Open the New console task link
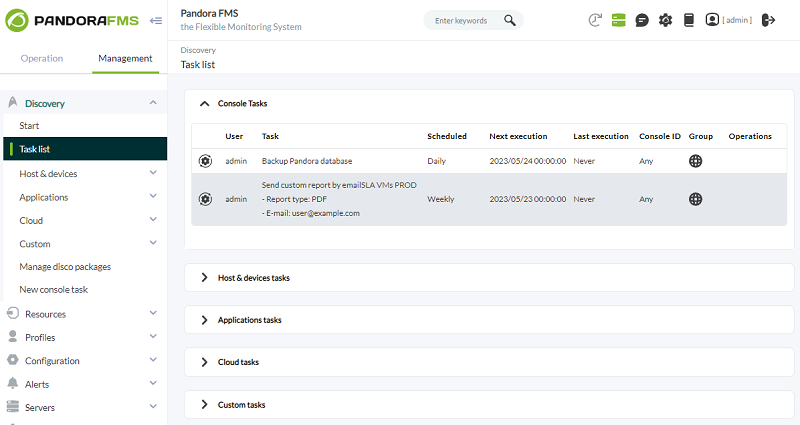The width and height of the screenshot is (800, 425). click(54, 290)
